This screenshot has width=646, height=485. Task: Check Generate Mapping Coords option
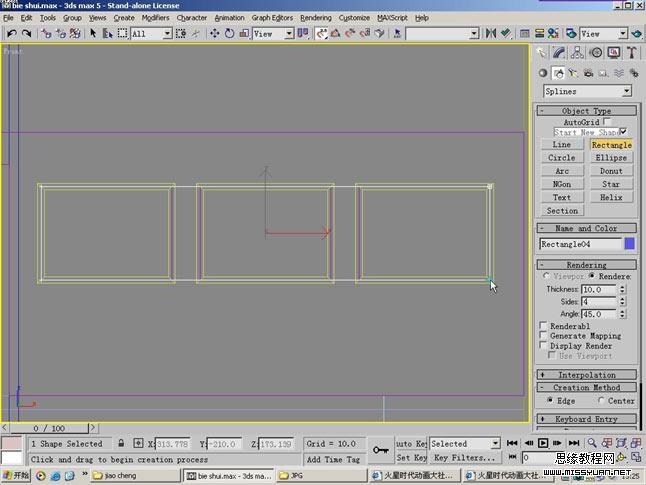pos(543,335)
